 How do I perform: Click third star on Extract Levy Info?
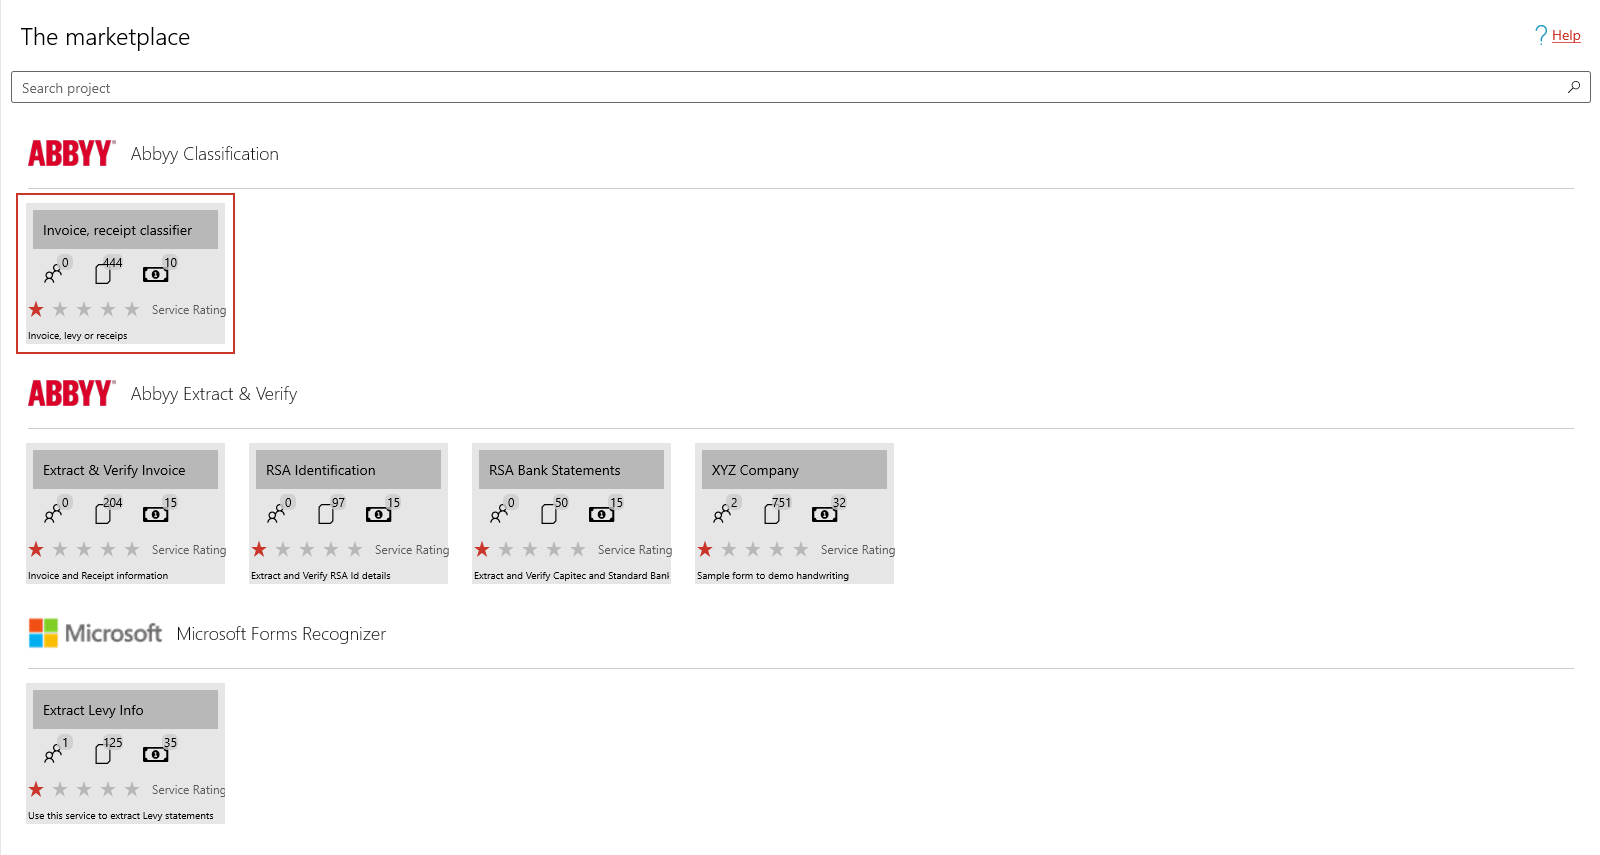(x=84, y=789)
